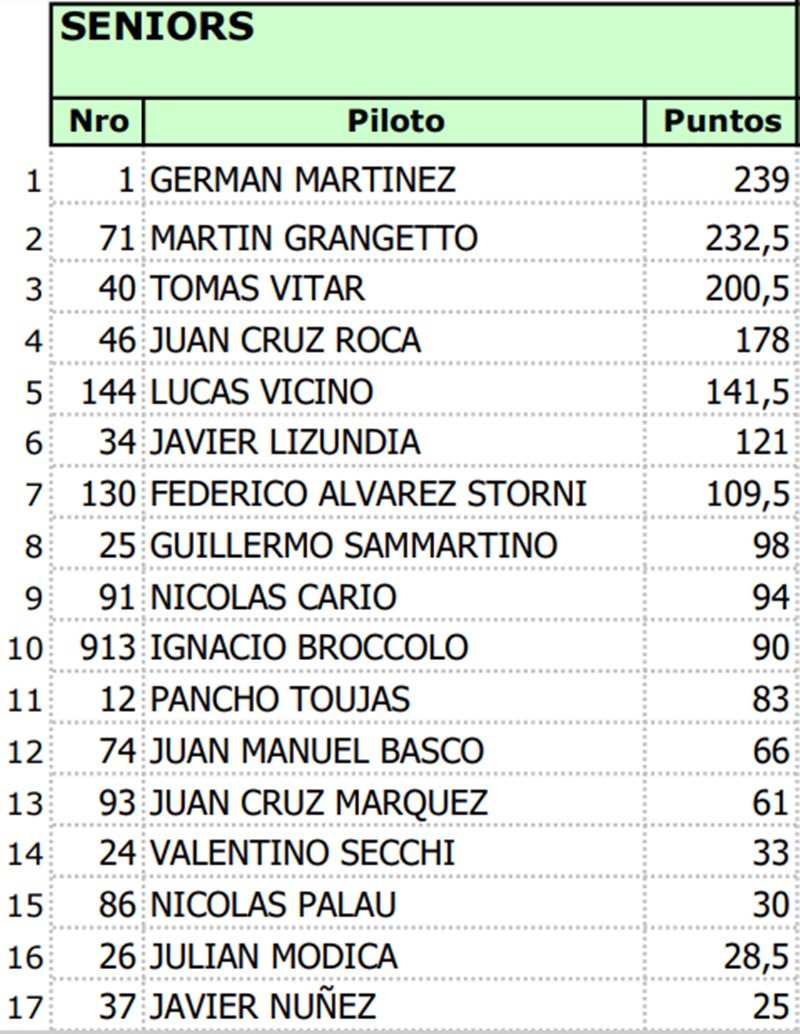The width and height of the screenshot is (800, 1034).
Task: Select car number 91 of Nicolas Cario
Action: [x=117, y=597]
